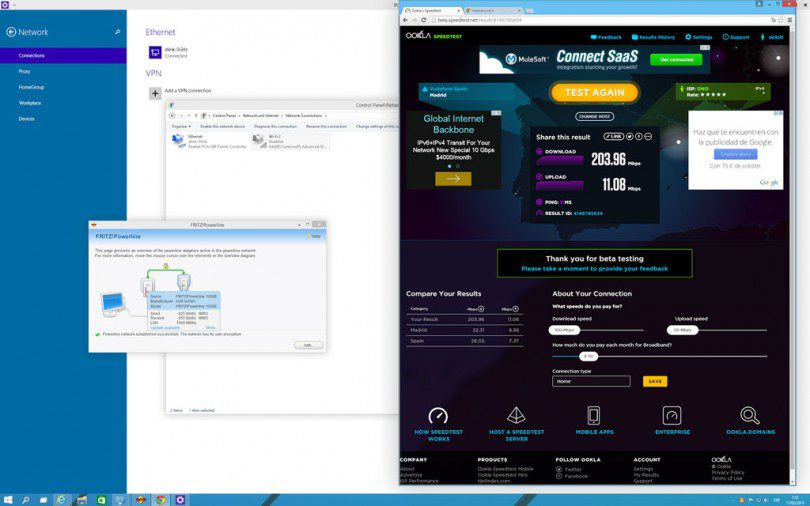Open Speedtest Settings gear link

[698, 37]
